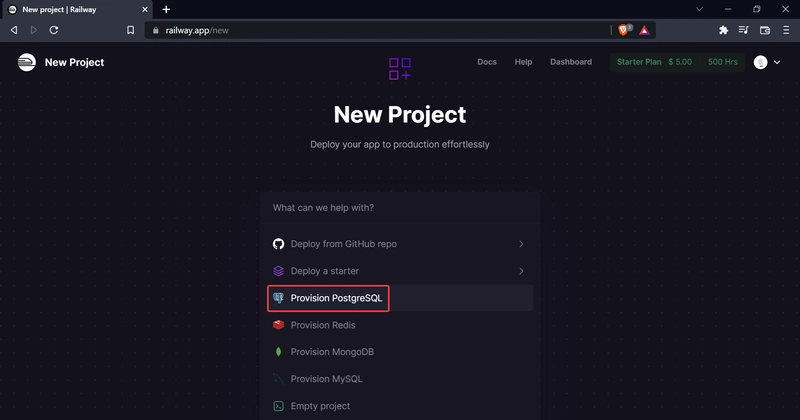Choose Provision MySQL
Image resolution: width=800 pixels, height=420 pixels.
click(x=400, y=379)
